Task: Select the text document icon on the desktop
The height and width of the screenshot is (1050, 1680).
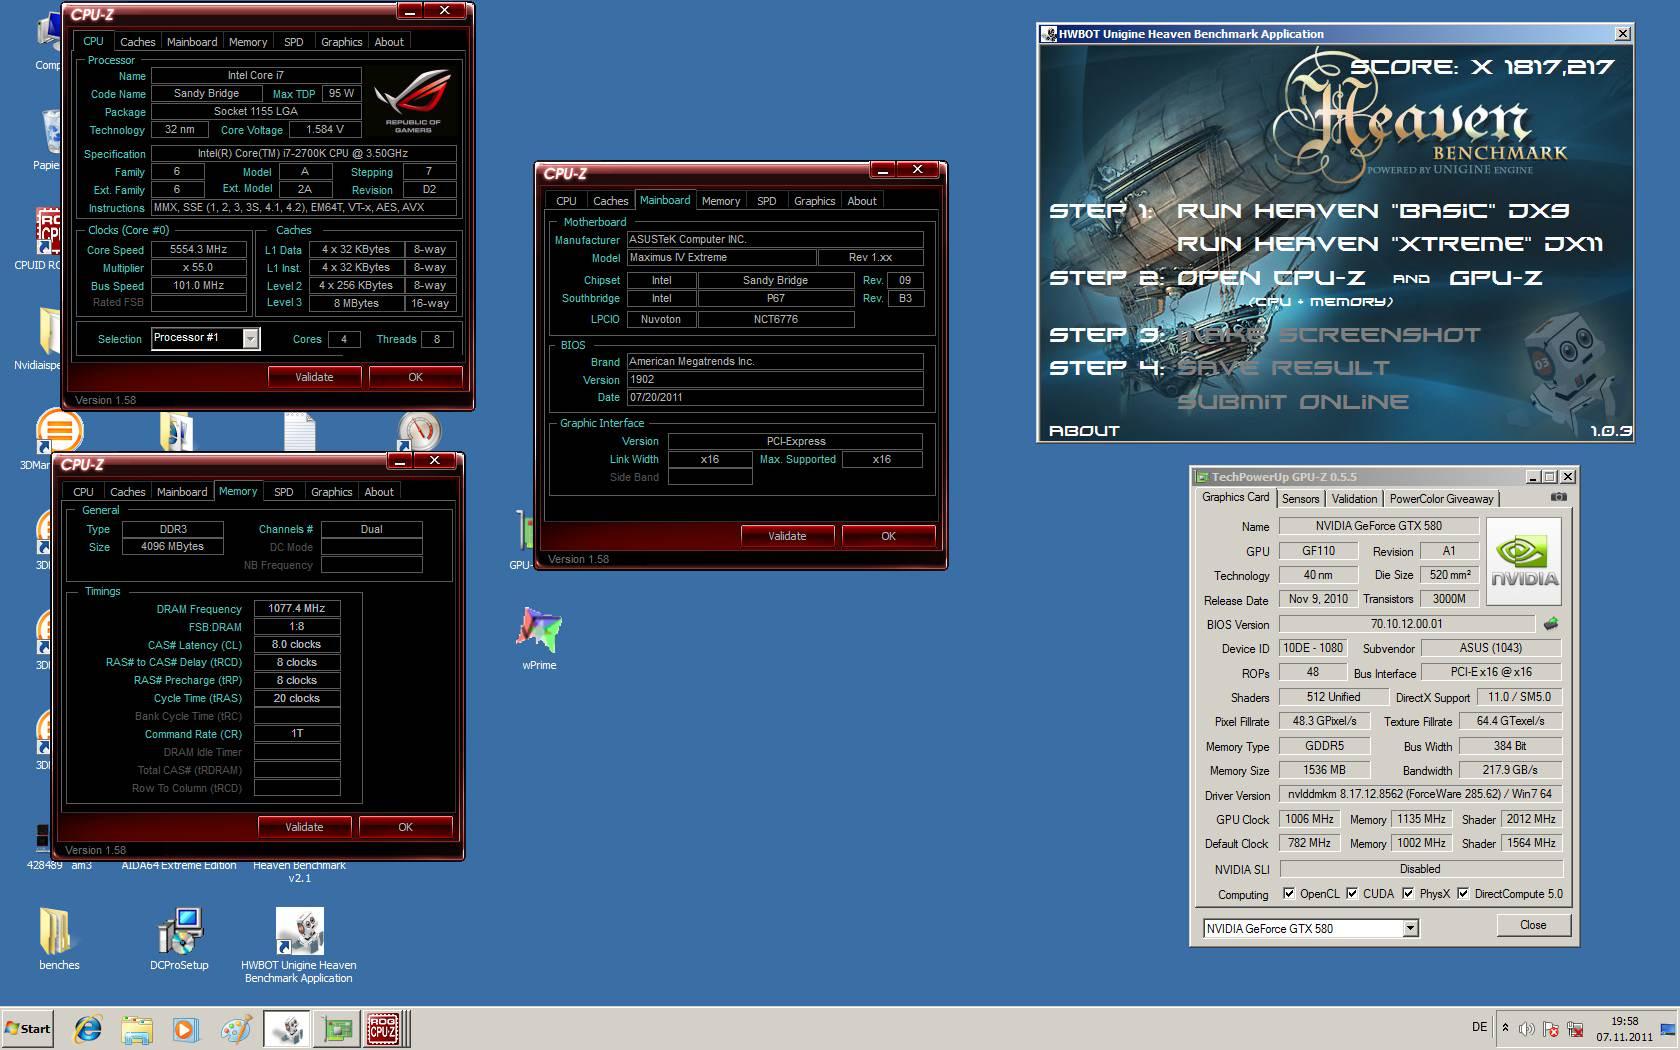Action: [x=299, y=432]
